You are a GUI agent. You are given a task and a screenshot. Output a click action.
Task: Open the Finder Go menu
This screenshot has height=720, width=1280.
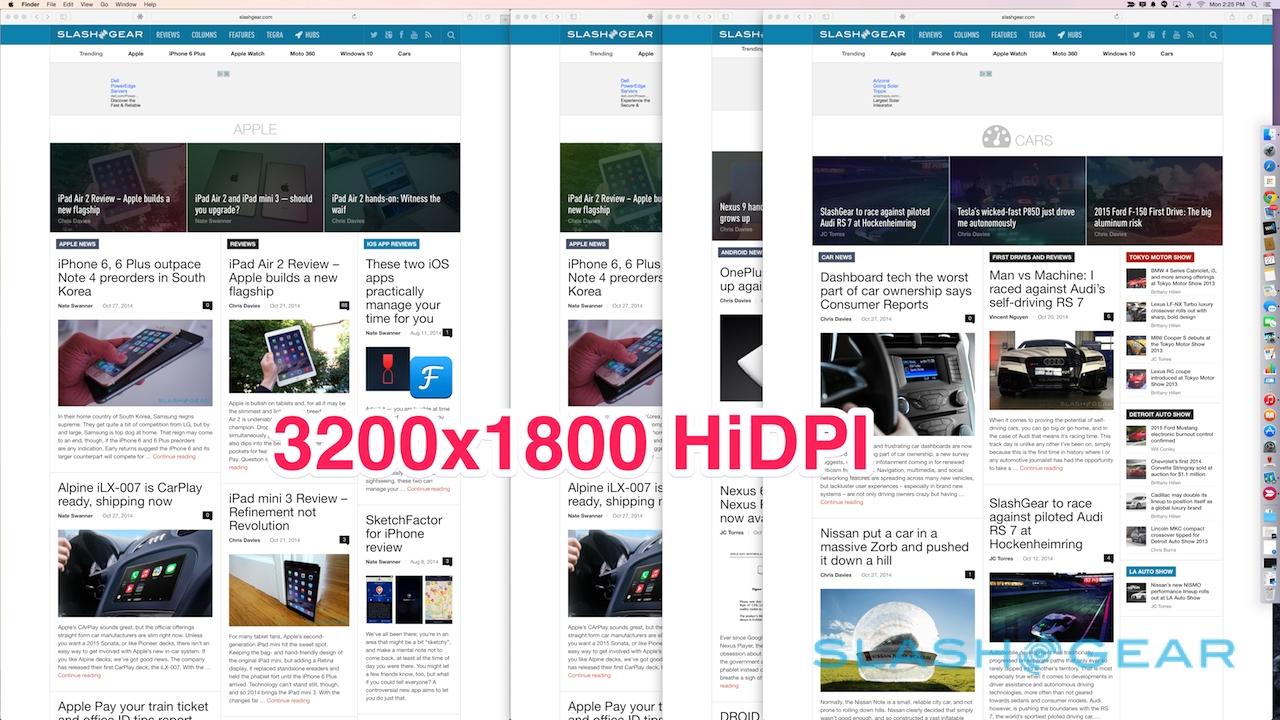click(103, 5)
